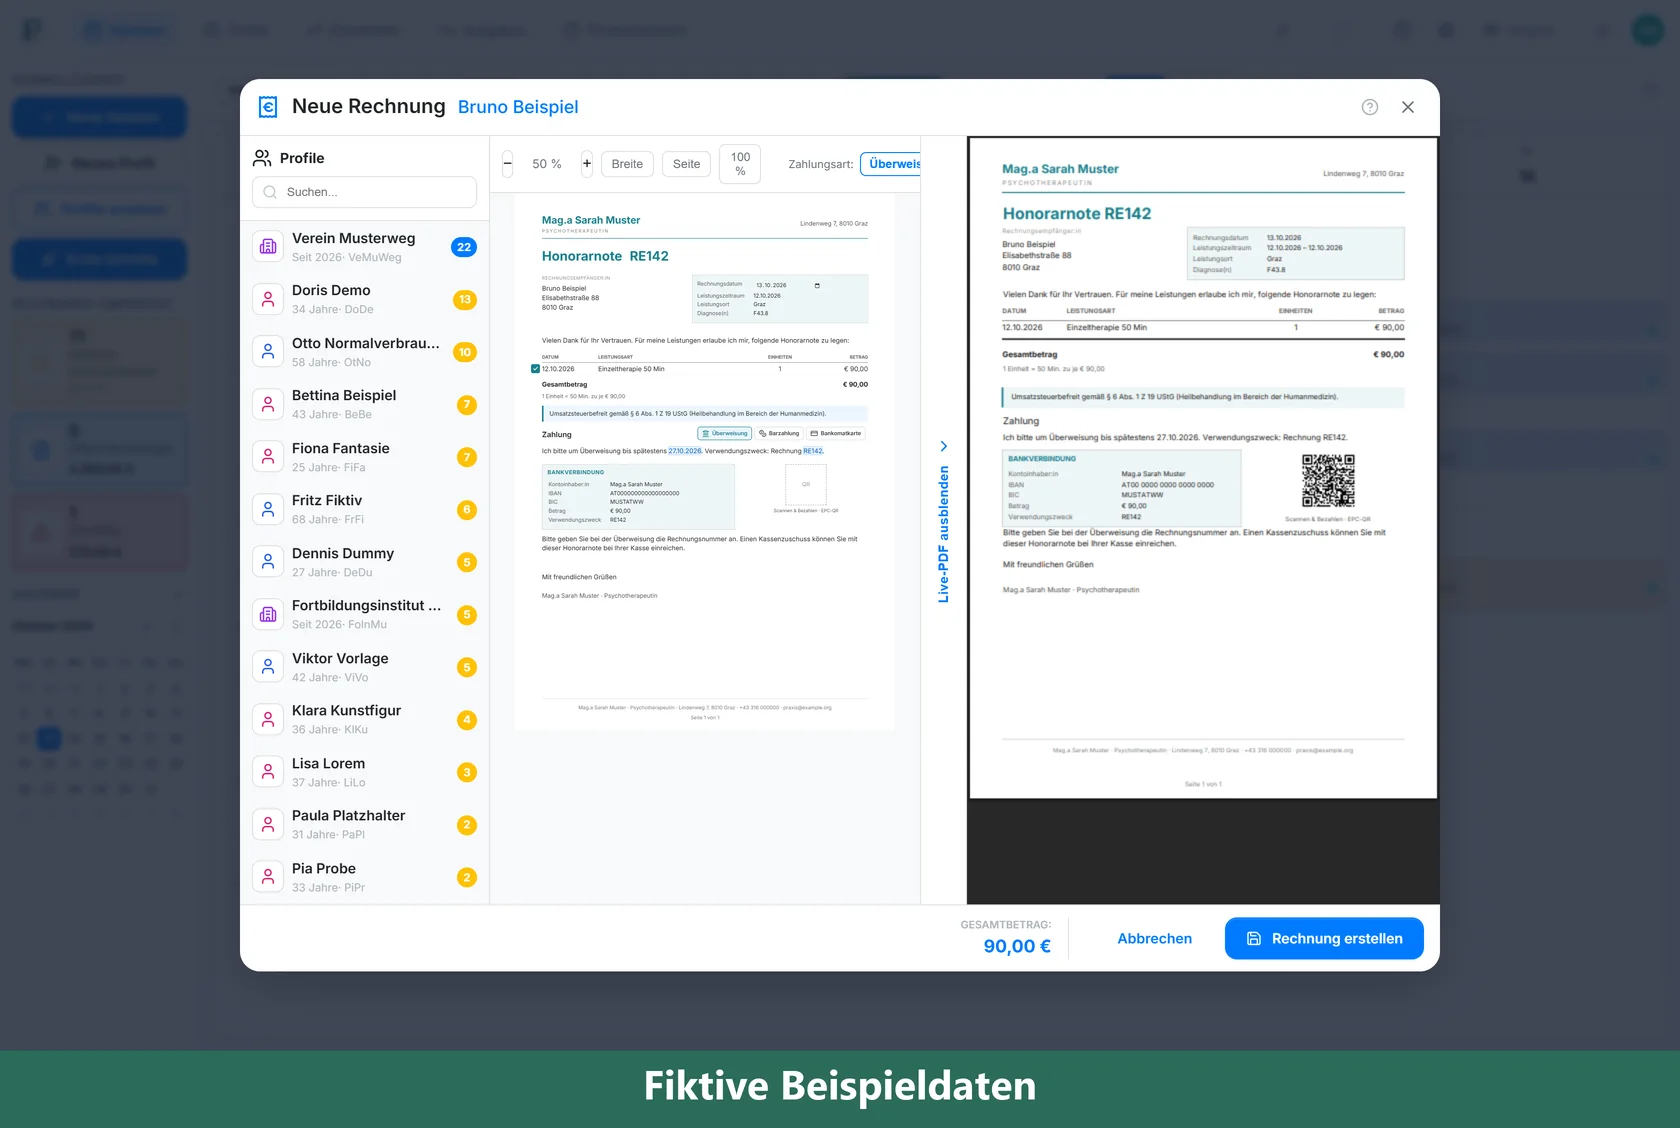This screenshot has height=1128, width=1680.
Task: Set zoom to 100 %
Action: (740, 164)
